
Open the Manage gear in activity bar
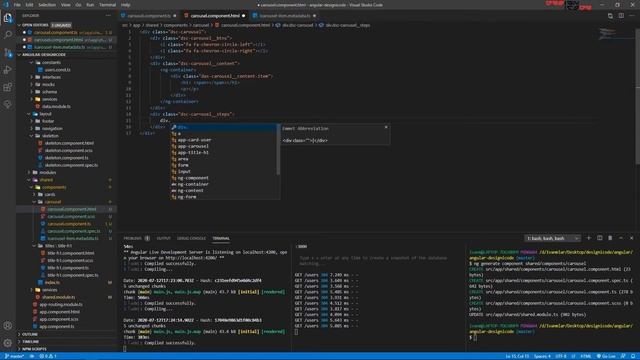[x=8, y=343]
